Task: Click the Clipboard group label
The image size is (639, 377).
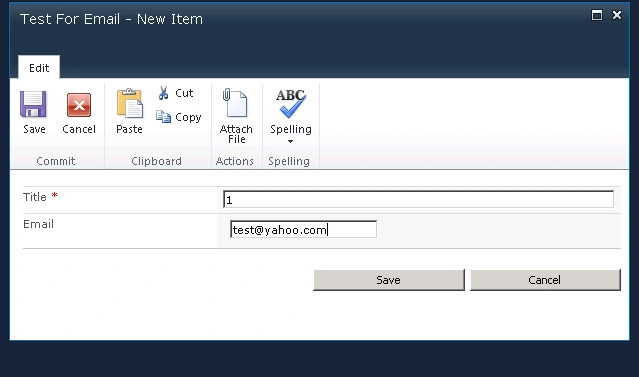Action: pyautogui.click(x=156, y=161)
